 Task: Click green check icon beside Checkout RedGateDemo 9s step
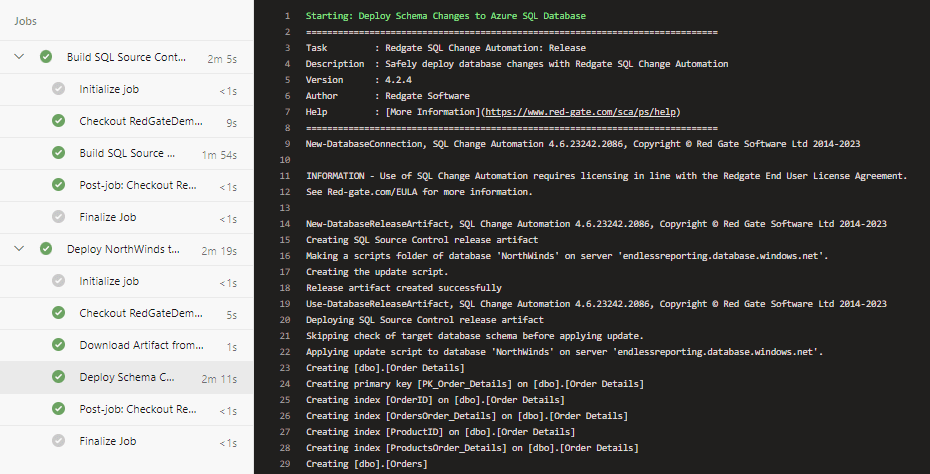click(59, 121)
